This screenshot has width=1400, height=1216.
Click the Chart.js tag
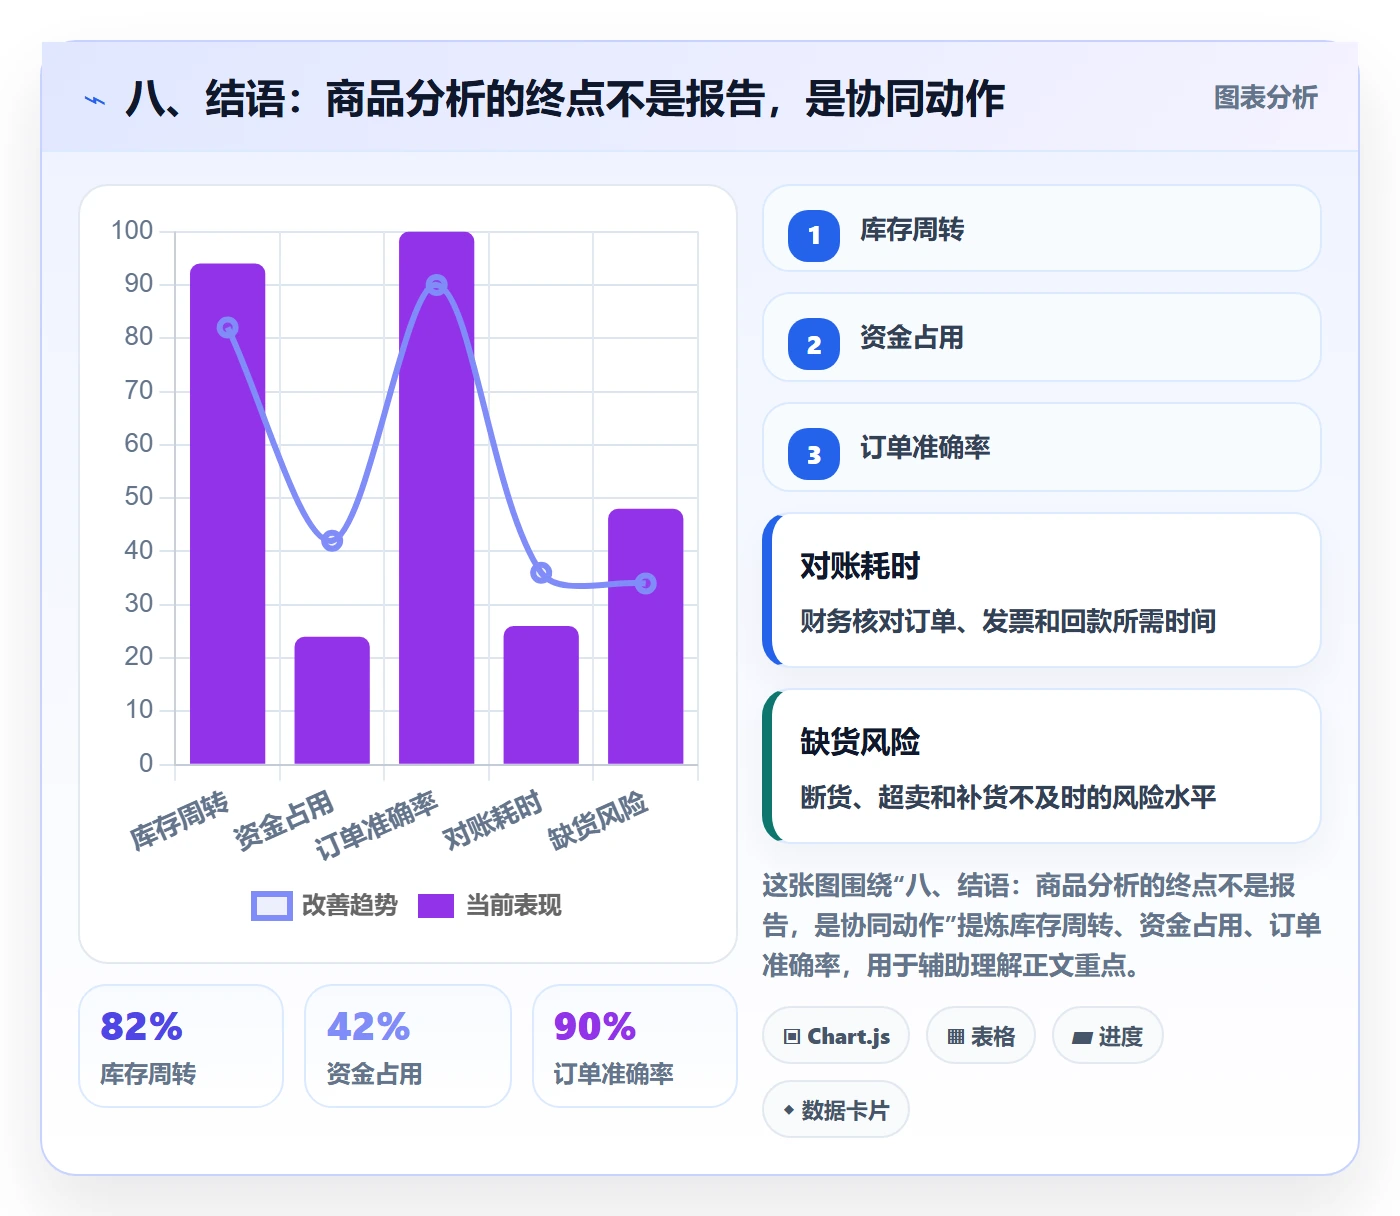pos(836,1036)
